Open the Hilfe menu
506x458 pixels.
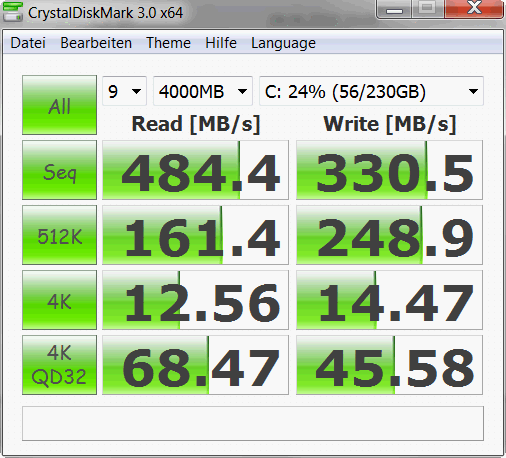(x=221, y=43)
